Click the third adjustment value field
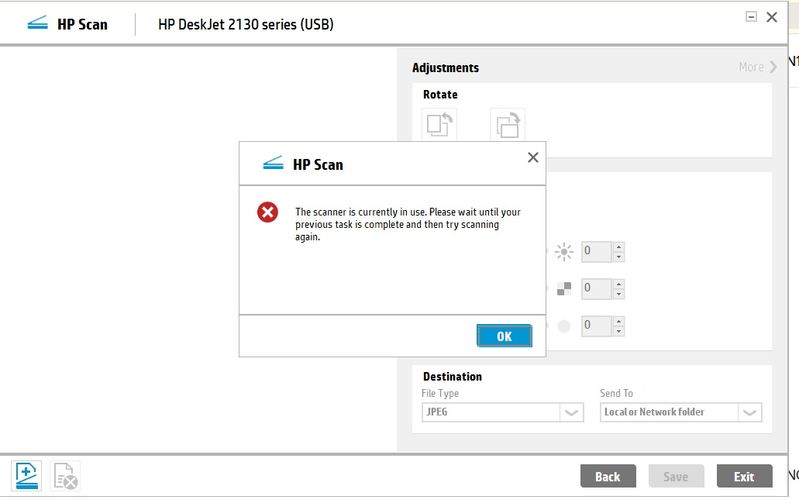Screen dimensions: 799x500 click(x=596, y=326)
